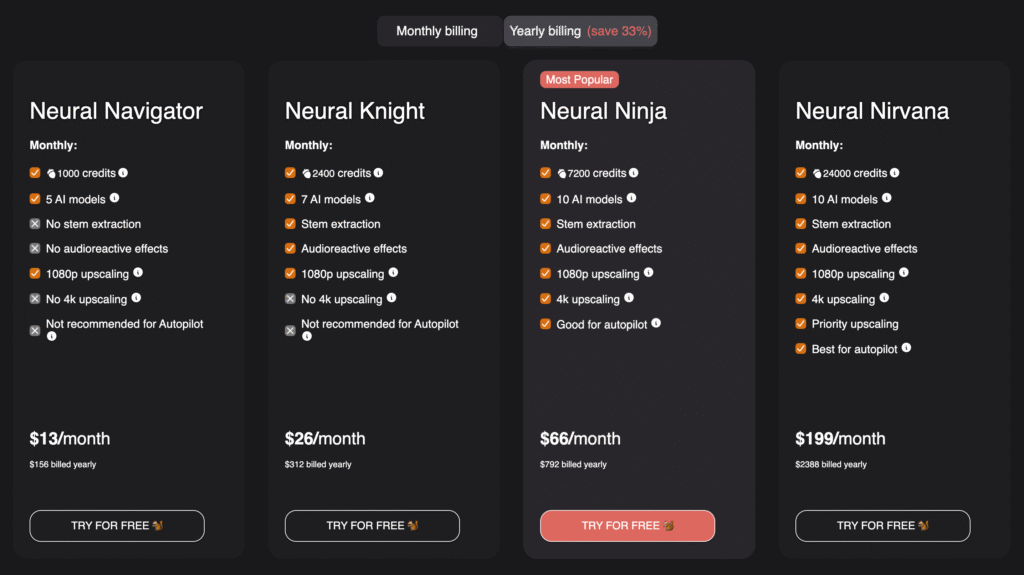Show info for Good for autopilot
Image resolution: width=1024 pixels, height=575 pixels.
pyautogui.click(x=656, y=323)
